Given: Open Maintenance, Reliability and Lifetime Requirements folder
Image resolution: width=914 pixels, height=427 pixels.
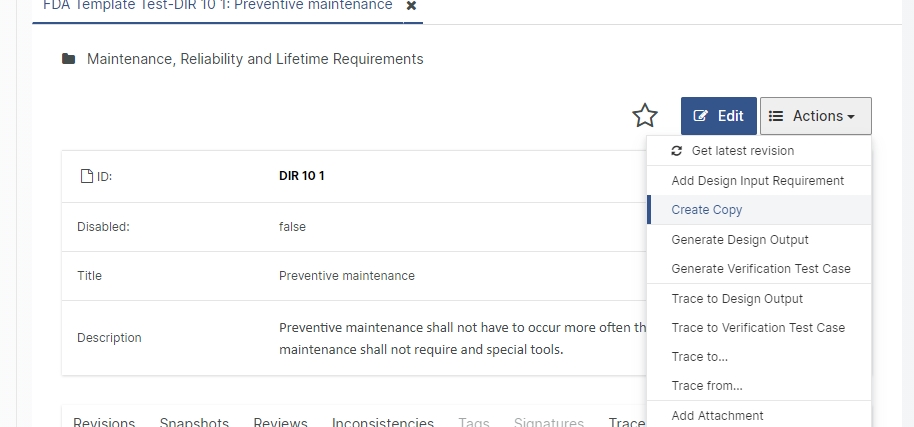Looking at the screenshot, I should tap(255, 60).
